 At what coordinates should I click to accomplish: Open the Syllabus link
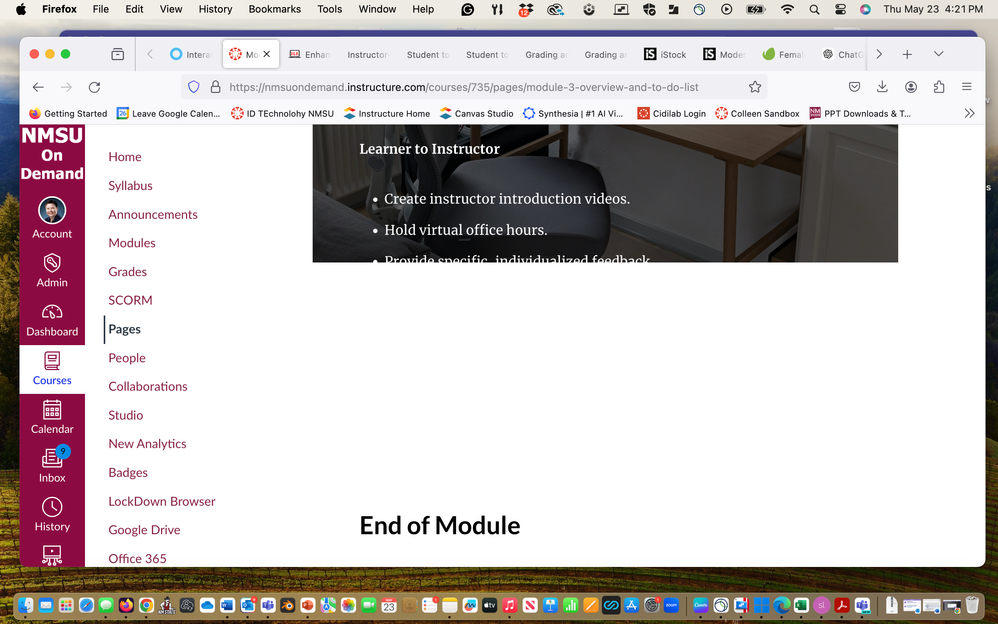(130, 185)
